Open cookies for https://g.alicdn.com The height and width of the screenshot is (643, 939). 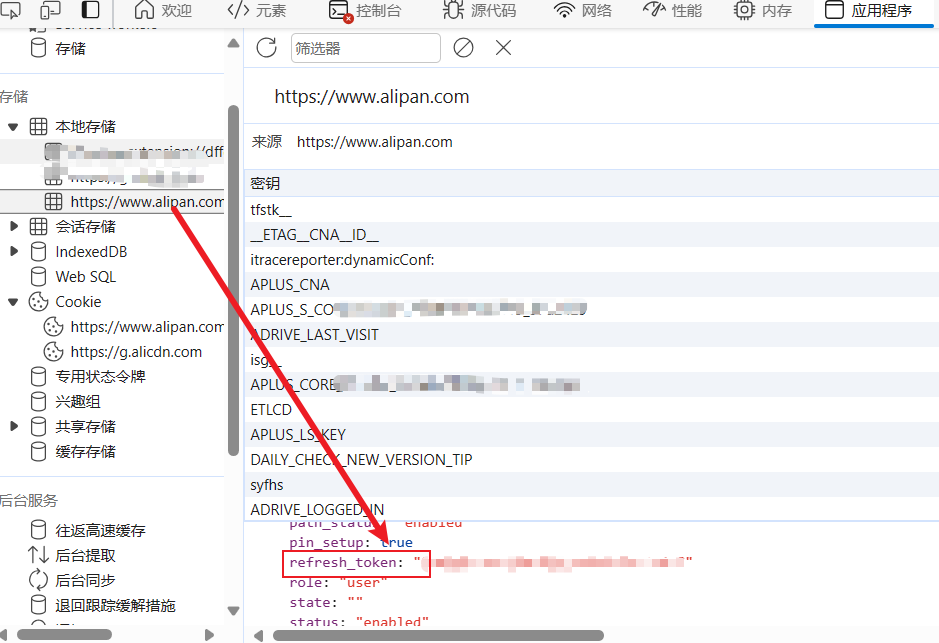point(136,352)
